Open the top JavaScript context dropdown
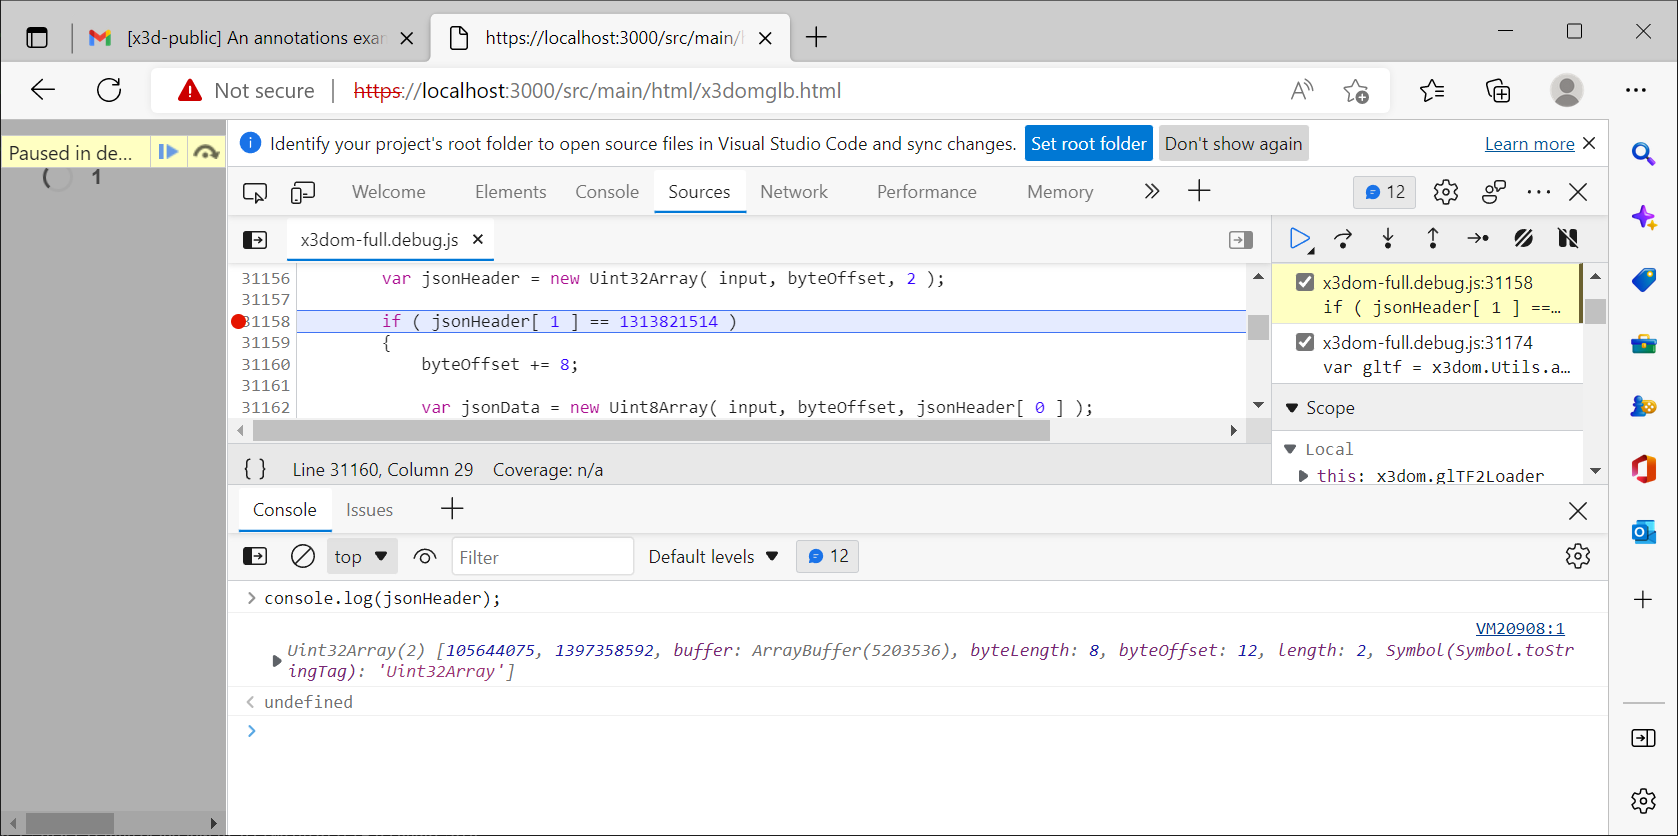The image size is (1678, 836). click(x=361, y=557)
